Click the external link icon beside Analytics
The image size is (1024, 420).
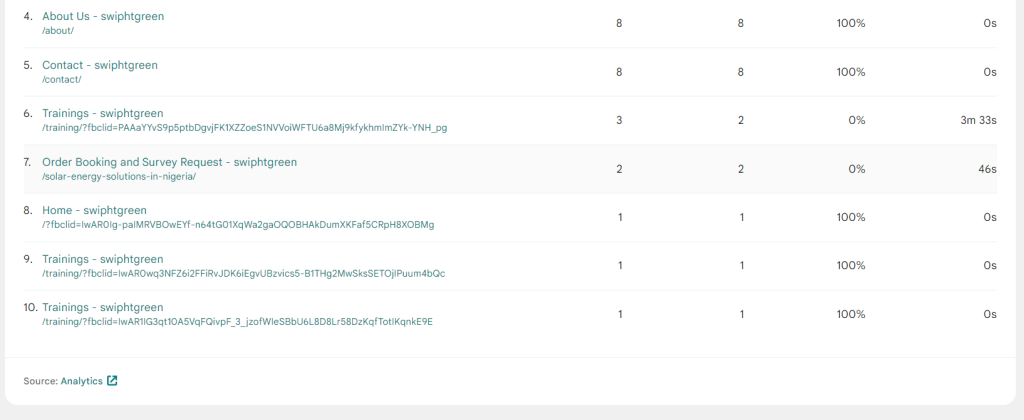coord(112,381)
